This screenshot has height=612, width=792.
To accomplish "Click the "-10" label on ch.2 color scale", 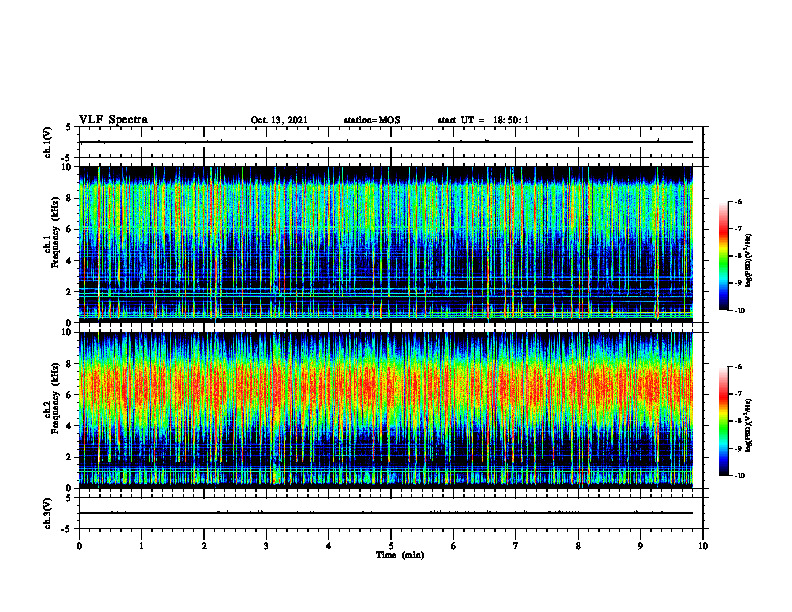I will click(739, 476).
